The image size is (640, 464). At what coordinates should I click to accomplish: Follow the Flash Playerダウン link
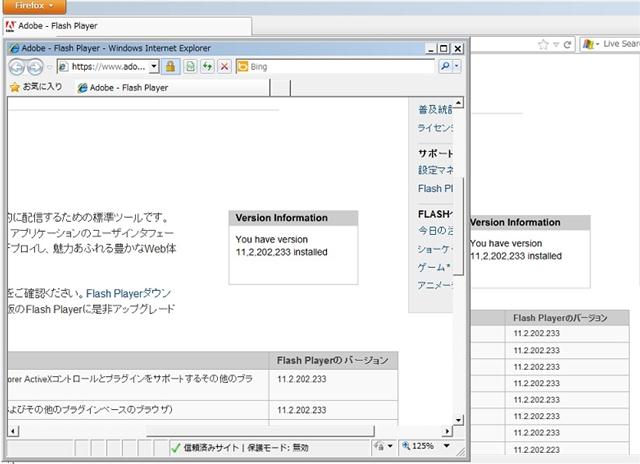[x=129, y=293]
